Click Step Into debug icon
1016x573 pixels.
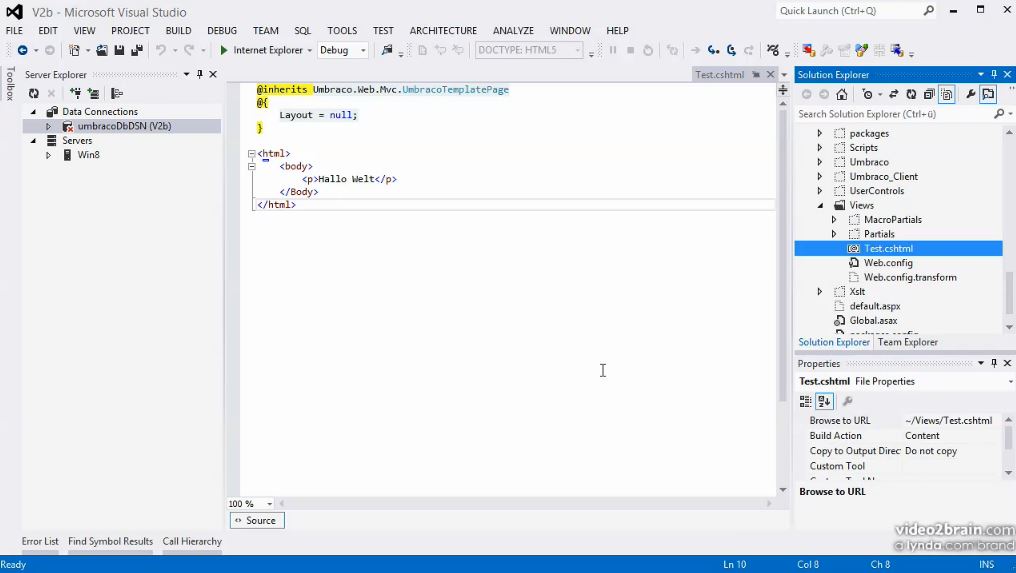(713, 50)
